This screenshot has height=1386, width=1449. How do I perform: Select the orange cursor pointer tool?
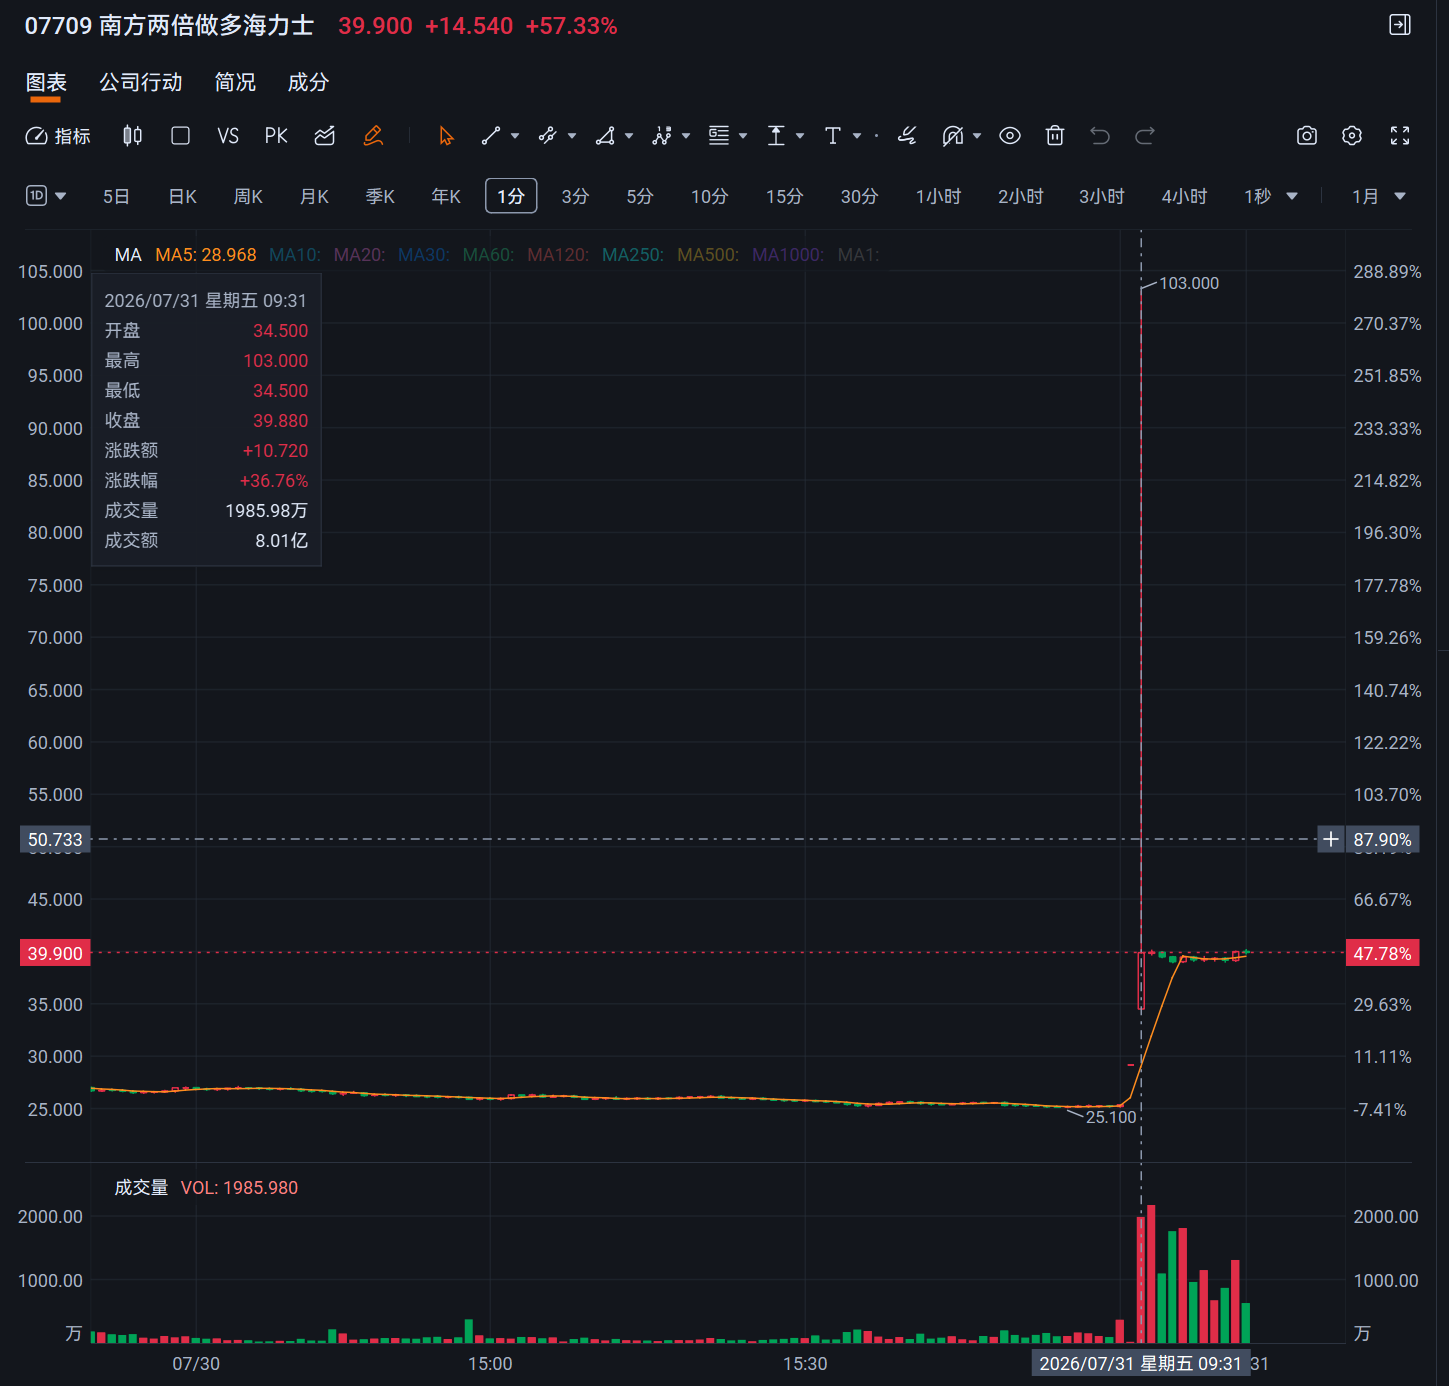pyautogui.click(x=446, y=136)
